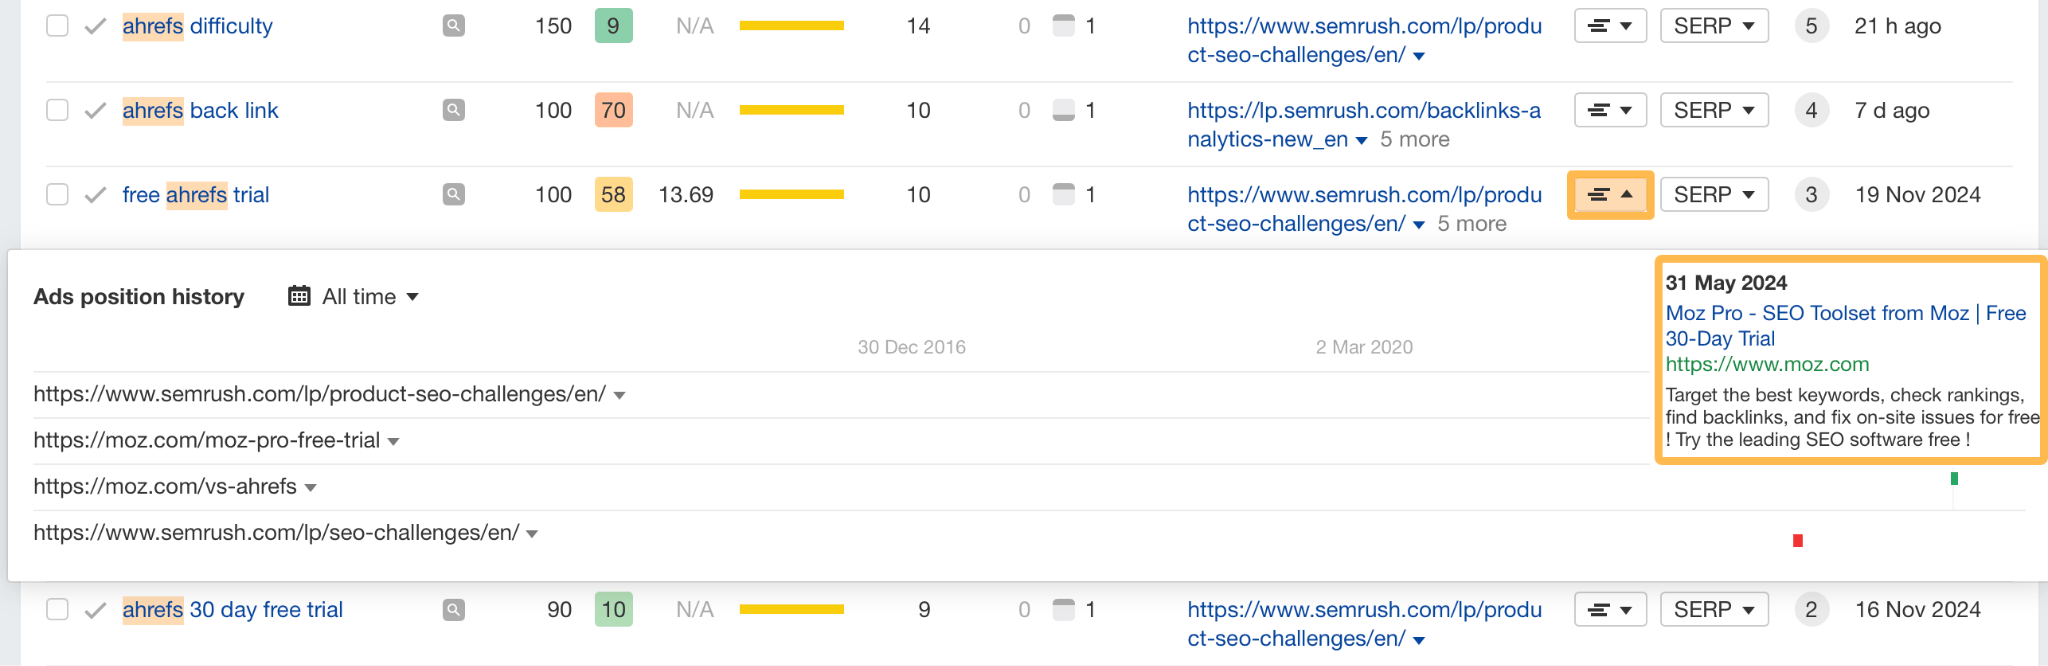Select the checkbox for the "ahrefs difficulty" row

pos(56,25)
